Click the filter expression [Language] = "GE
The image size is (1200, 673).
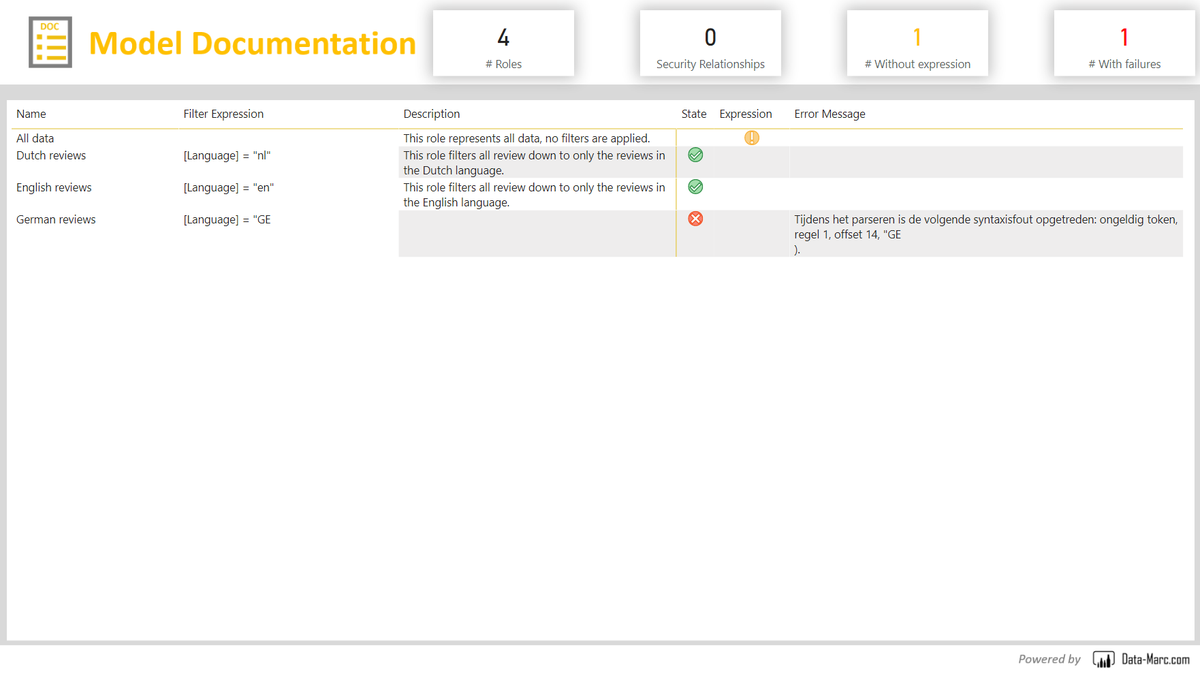pos(227,219)
